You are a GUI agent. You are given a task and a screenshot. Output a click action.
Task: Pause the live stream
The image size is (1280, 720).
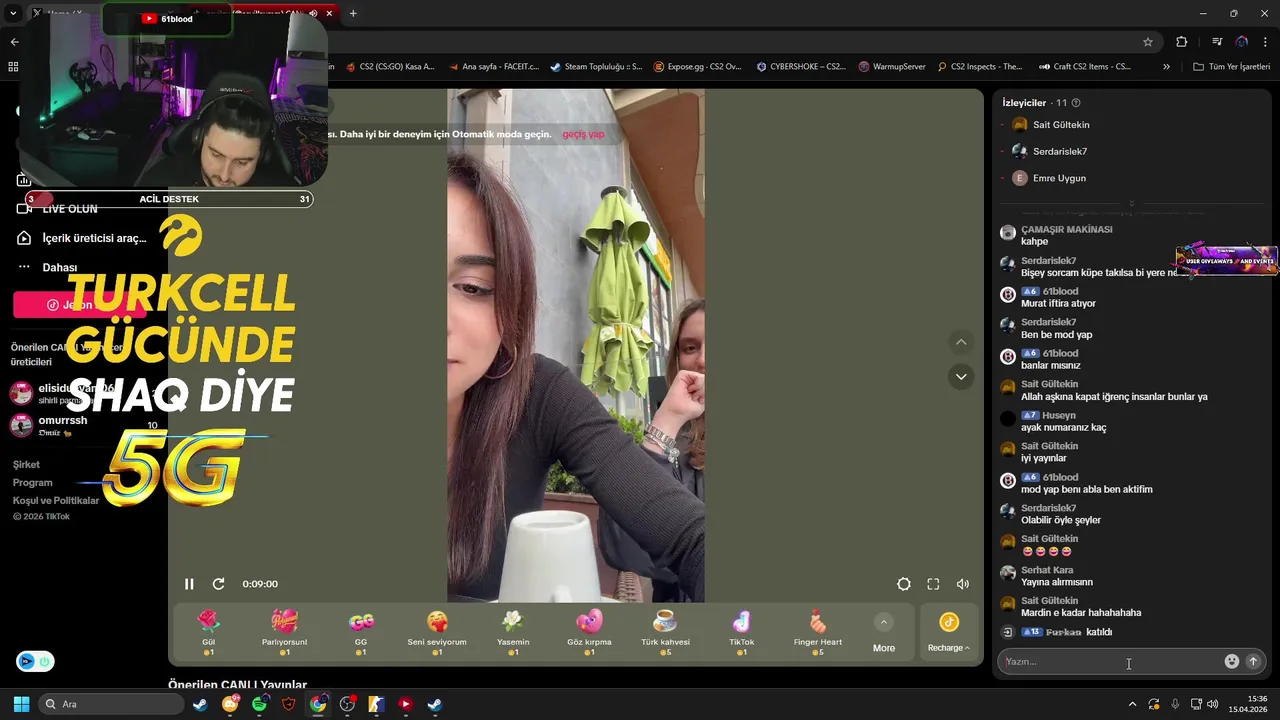coord(189,584)
